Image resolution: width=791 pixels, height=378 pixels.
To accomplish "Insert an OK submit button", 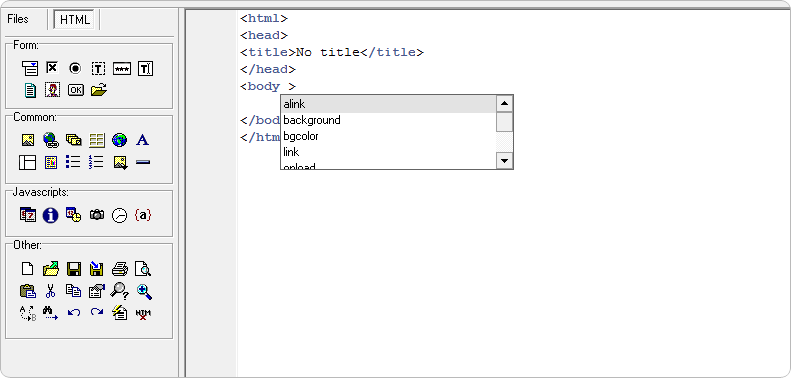I will tap(76, 90).
